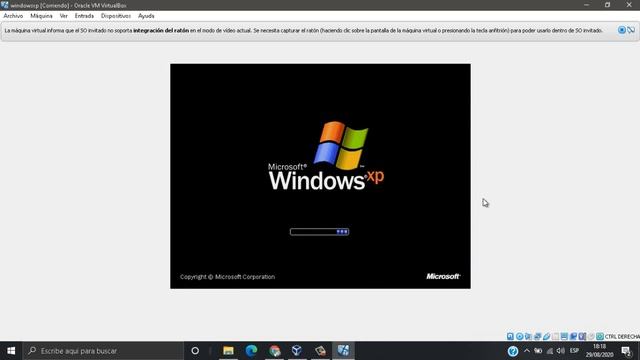Launch Microsoft Edge from the taskbar
This screenshot has width=640, height=360.
click(251, 351)
